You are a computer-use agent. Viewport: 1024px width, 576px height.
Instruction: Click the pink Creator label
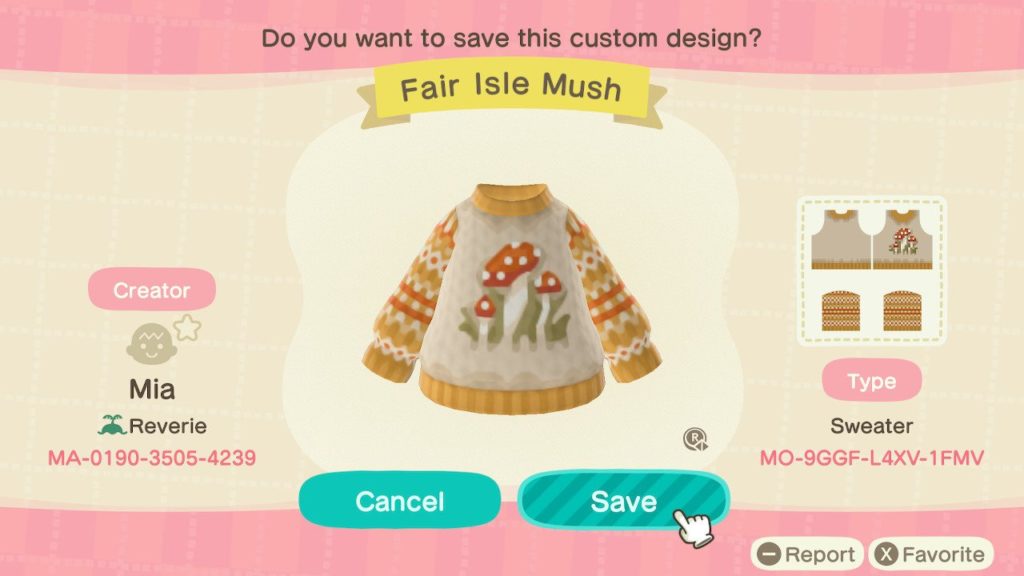(x=152, y=289)
